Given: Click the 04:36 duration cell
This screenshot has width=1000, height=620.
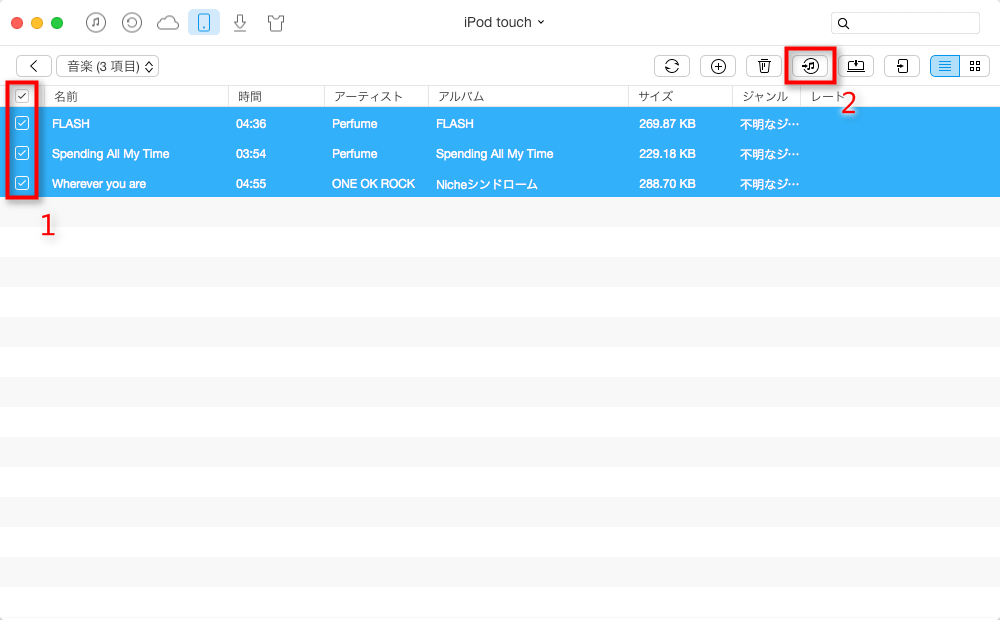Looking at the screenshot, I should 251,124.
